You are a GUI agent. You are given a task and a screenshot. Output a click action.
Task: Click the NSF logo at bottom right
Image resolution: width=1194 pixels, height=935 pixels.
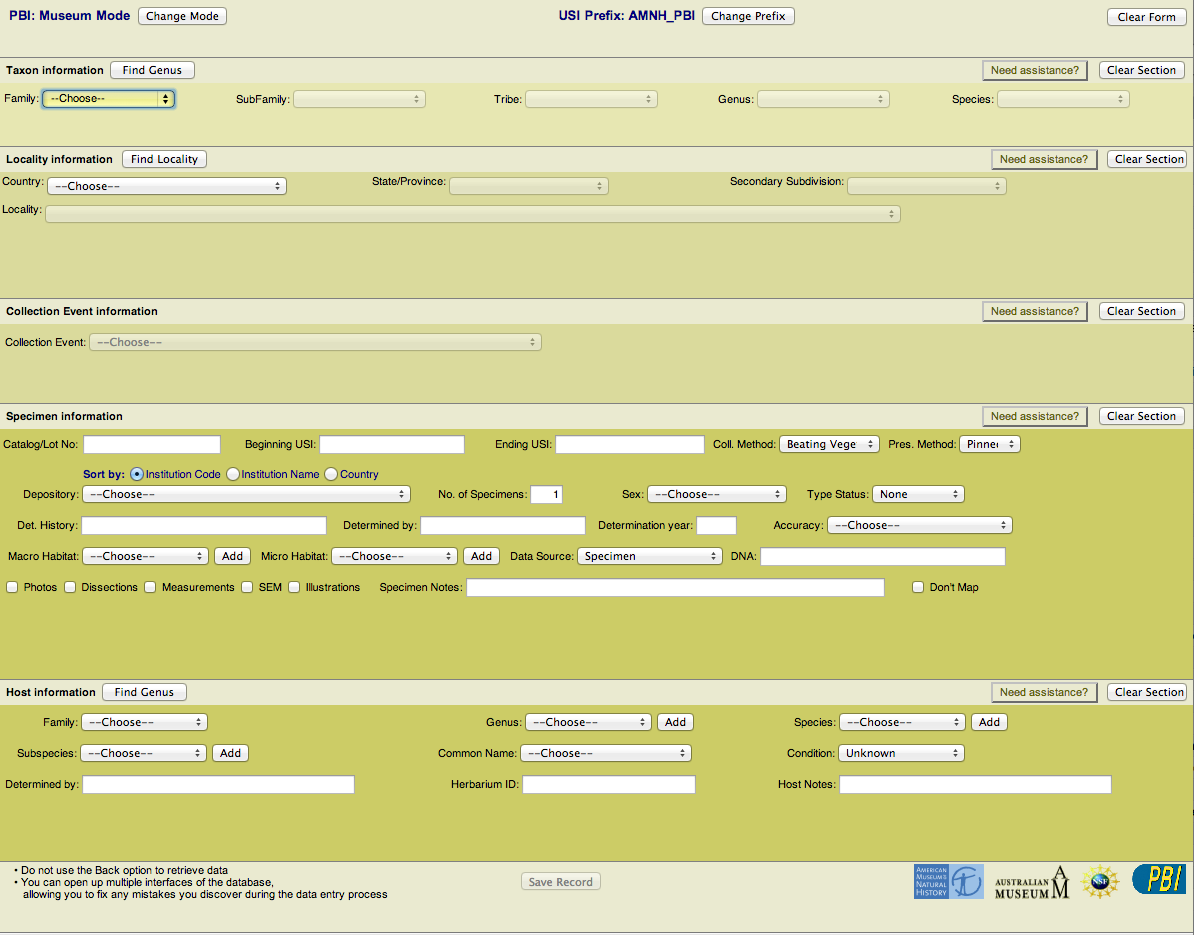[1101, 881]
